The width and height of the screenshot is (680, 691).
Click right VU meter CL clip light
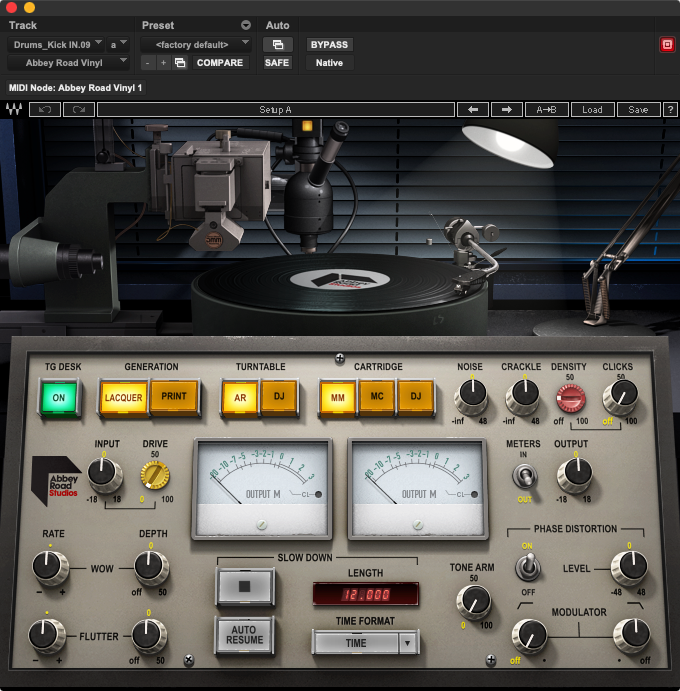[x=474, y=494]
